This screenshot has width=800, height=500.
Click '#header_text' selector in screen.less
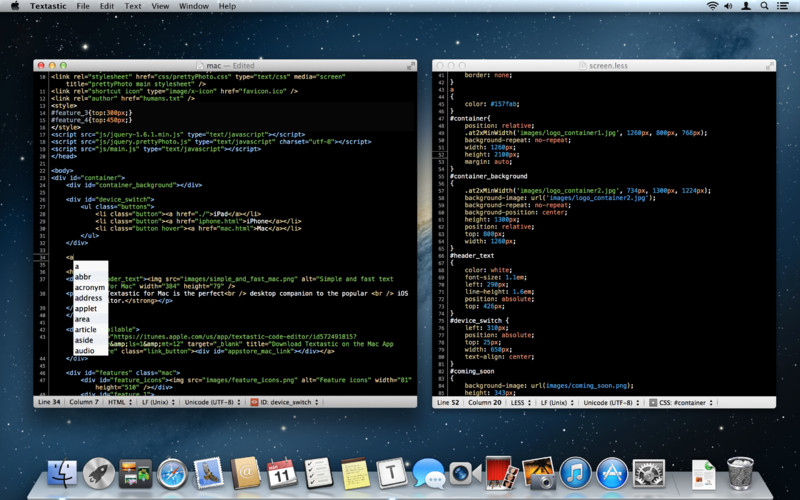472,256
